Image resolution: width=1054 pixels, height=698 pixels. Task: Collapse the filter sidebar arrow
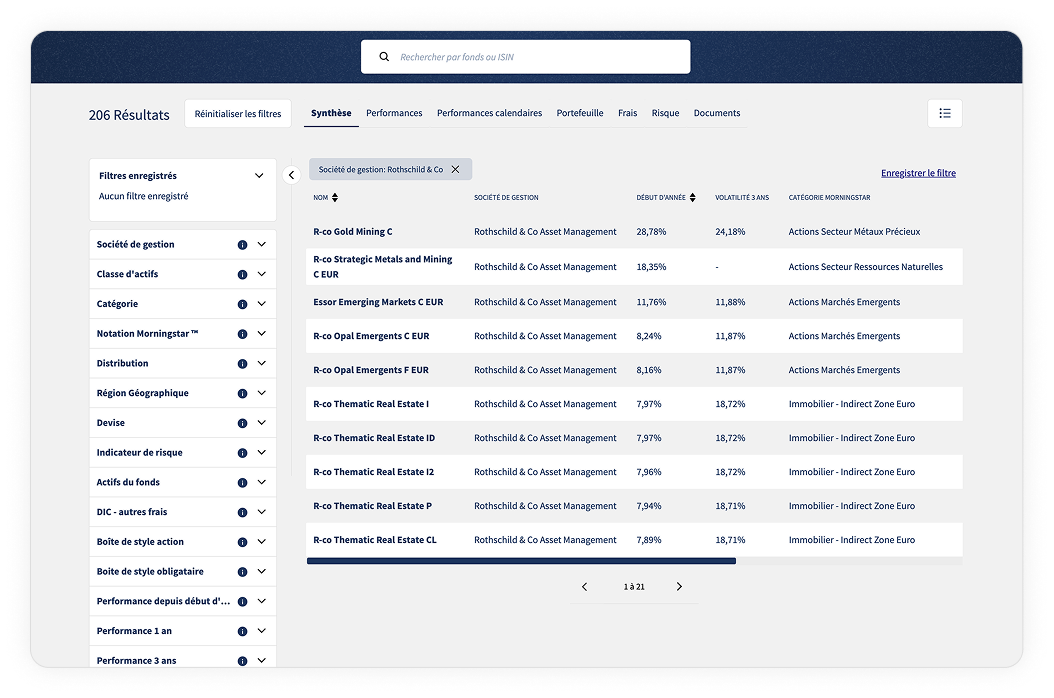(x=291, y=175)
